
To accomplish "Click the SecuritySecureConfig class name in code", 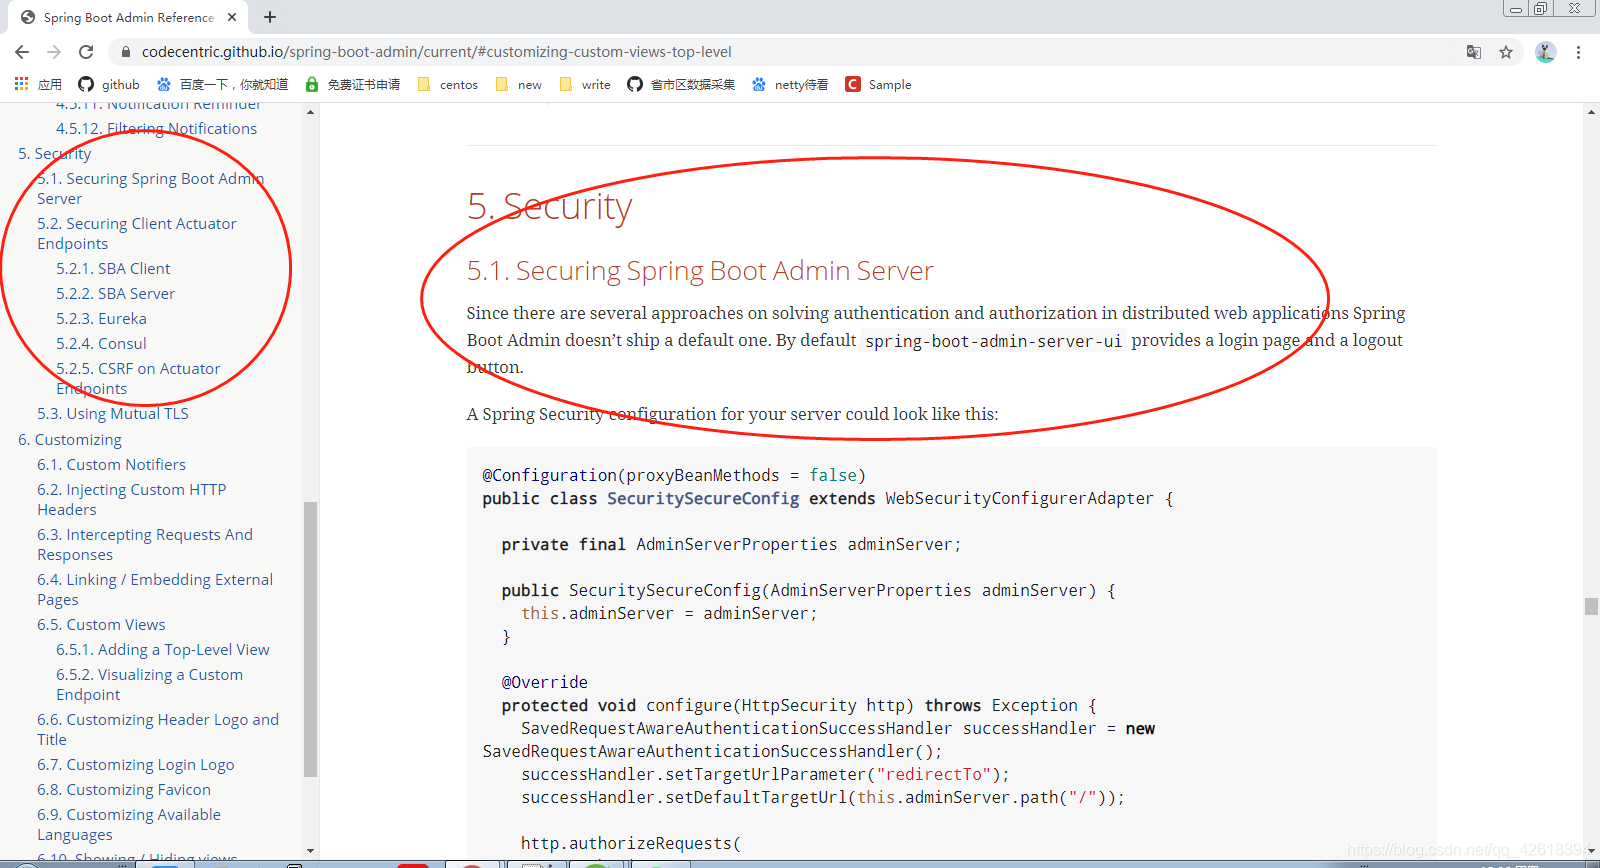I will point(703,499).
